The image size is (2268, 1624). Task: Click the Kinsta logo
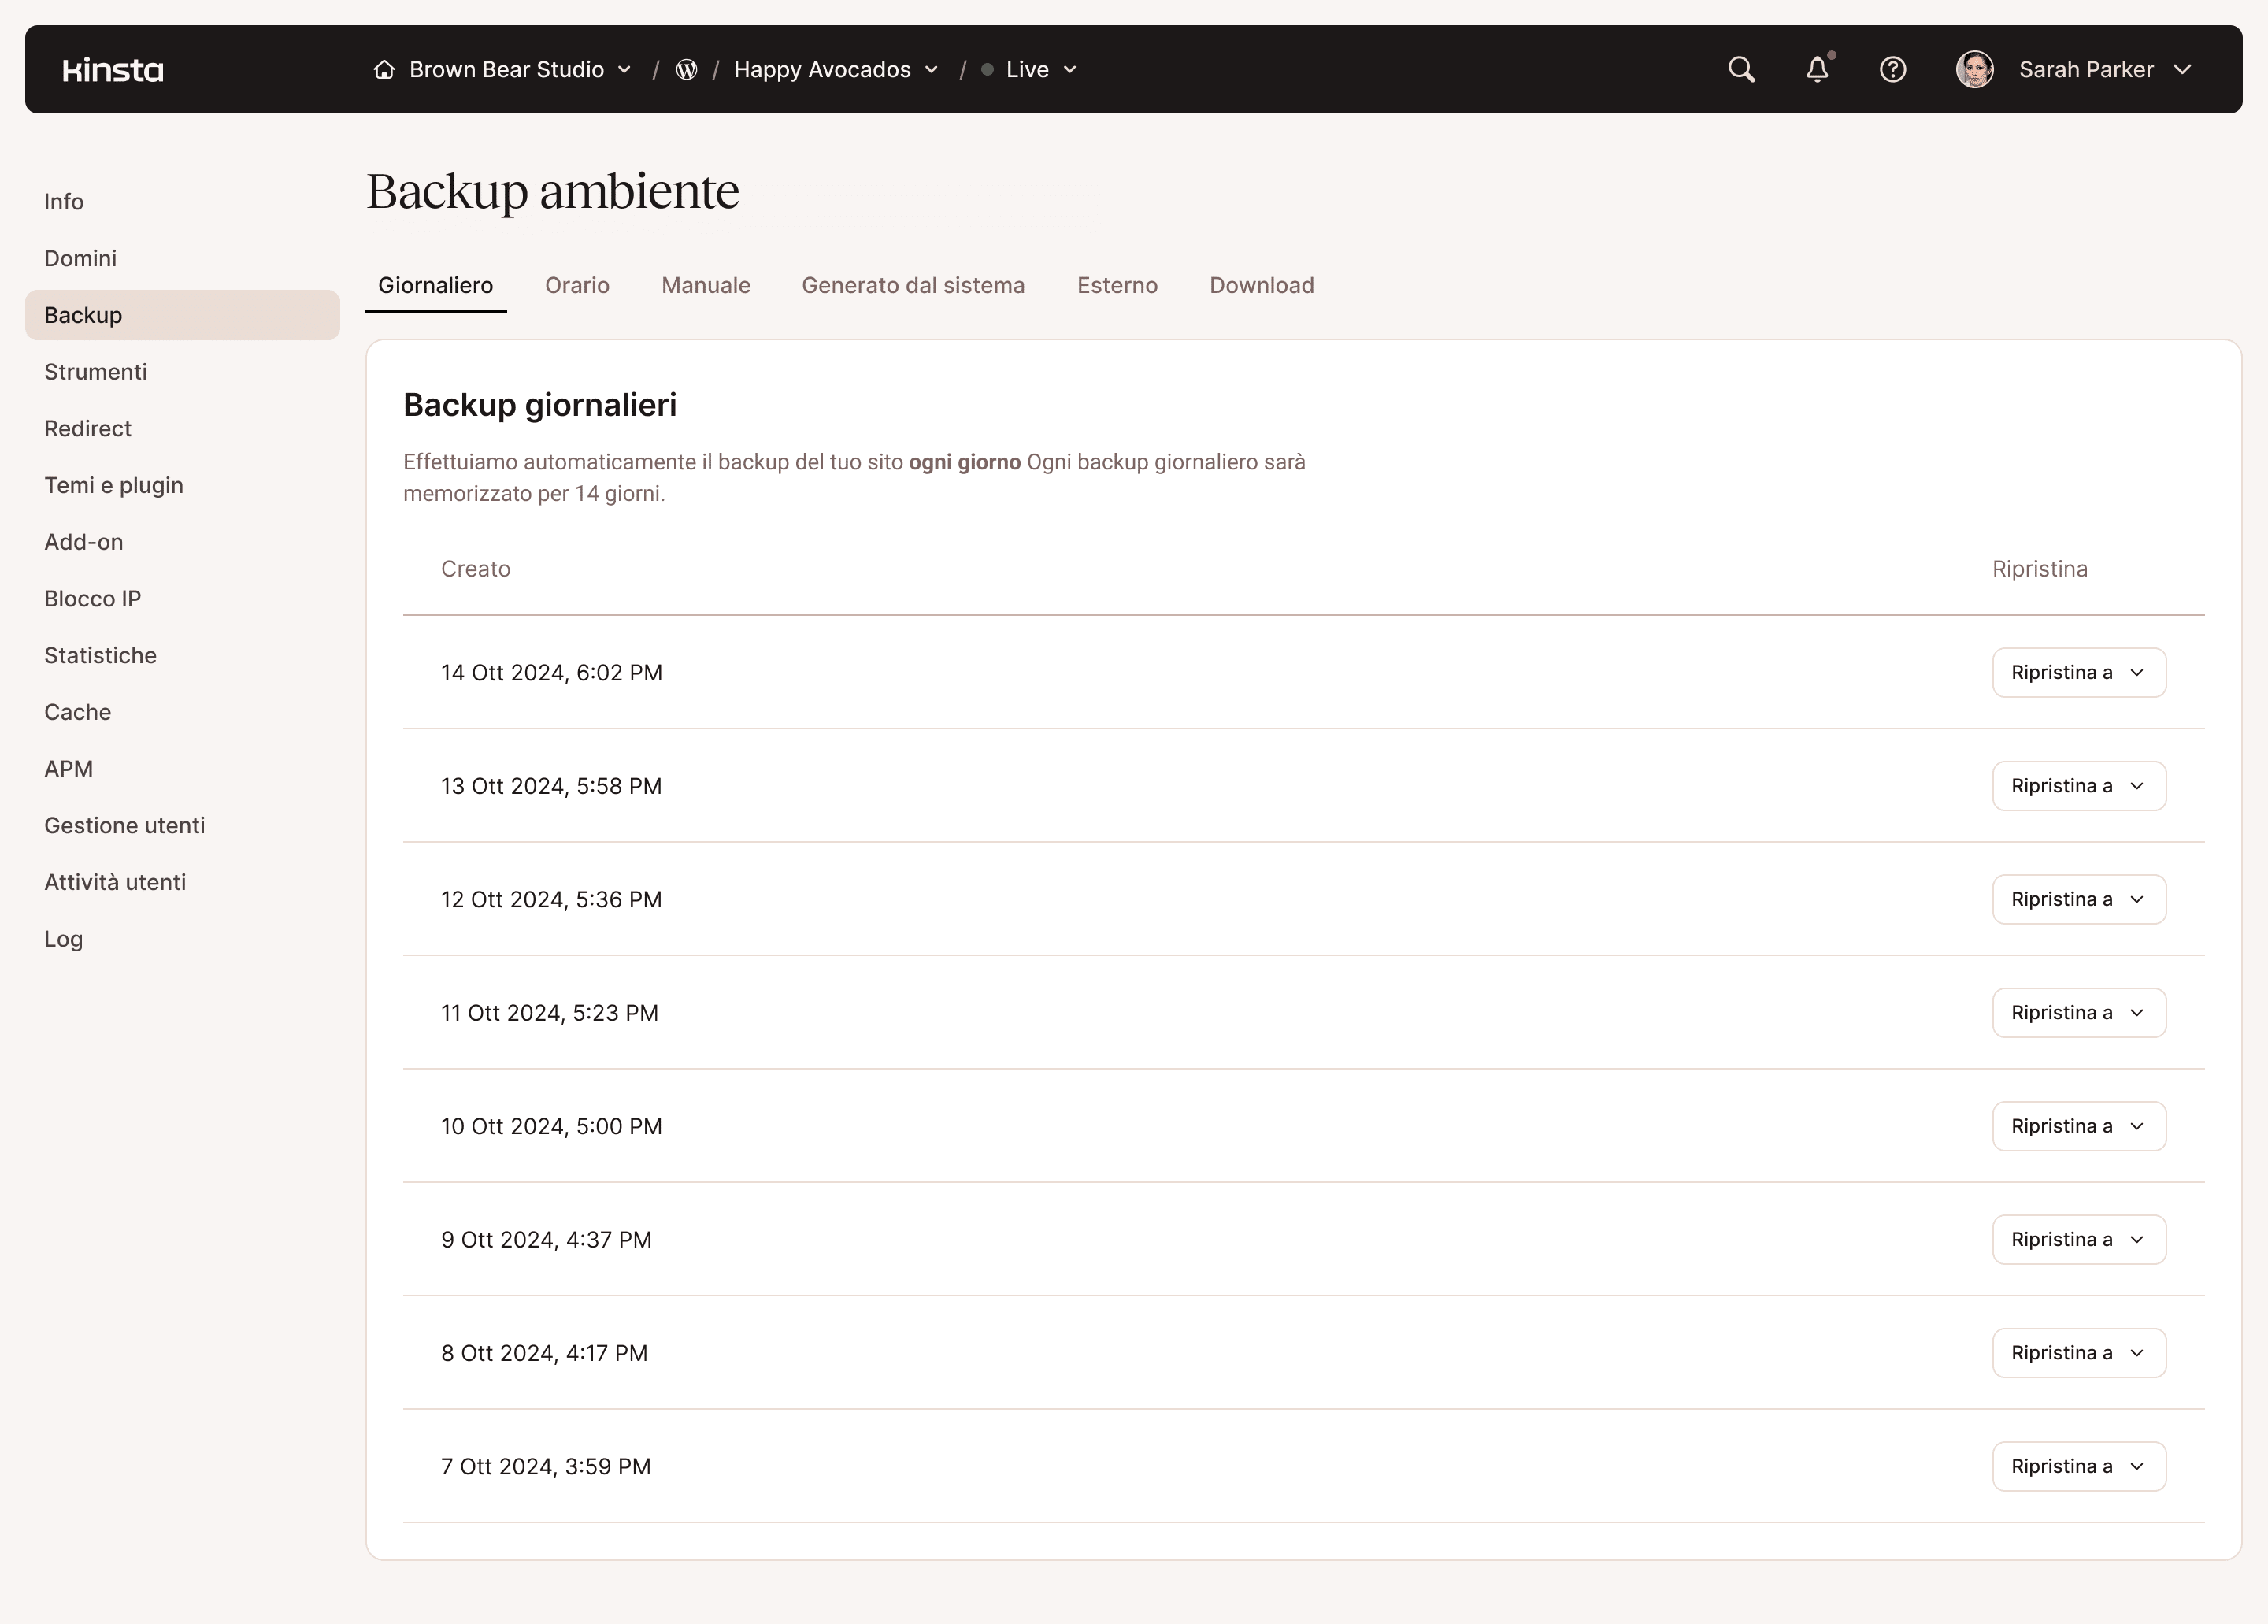(x=112, y=69)
